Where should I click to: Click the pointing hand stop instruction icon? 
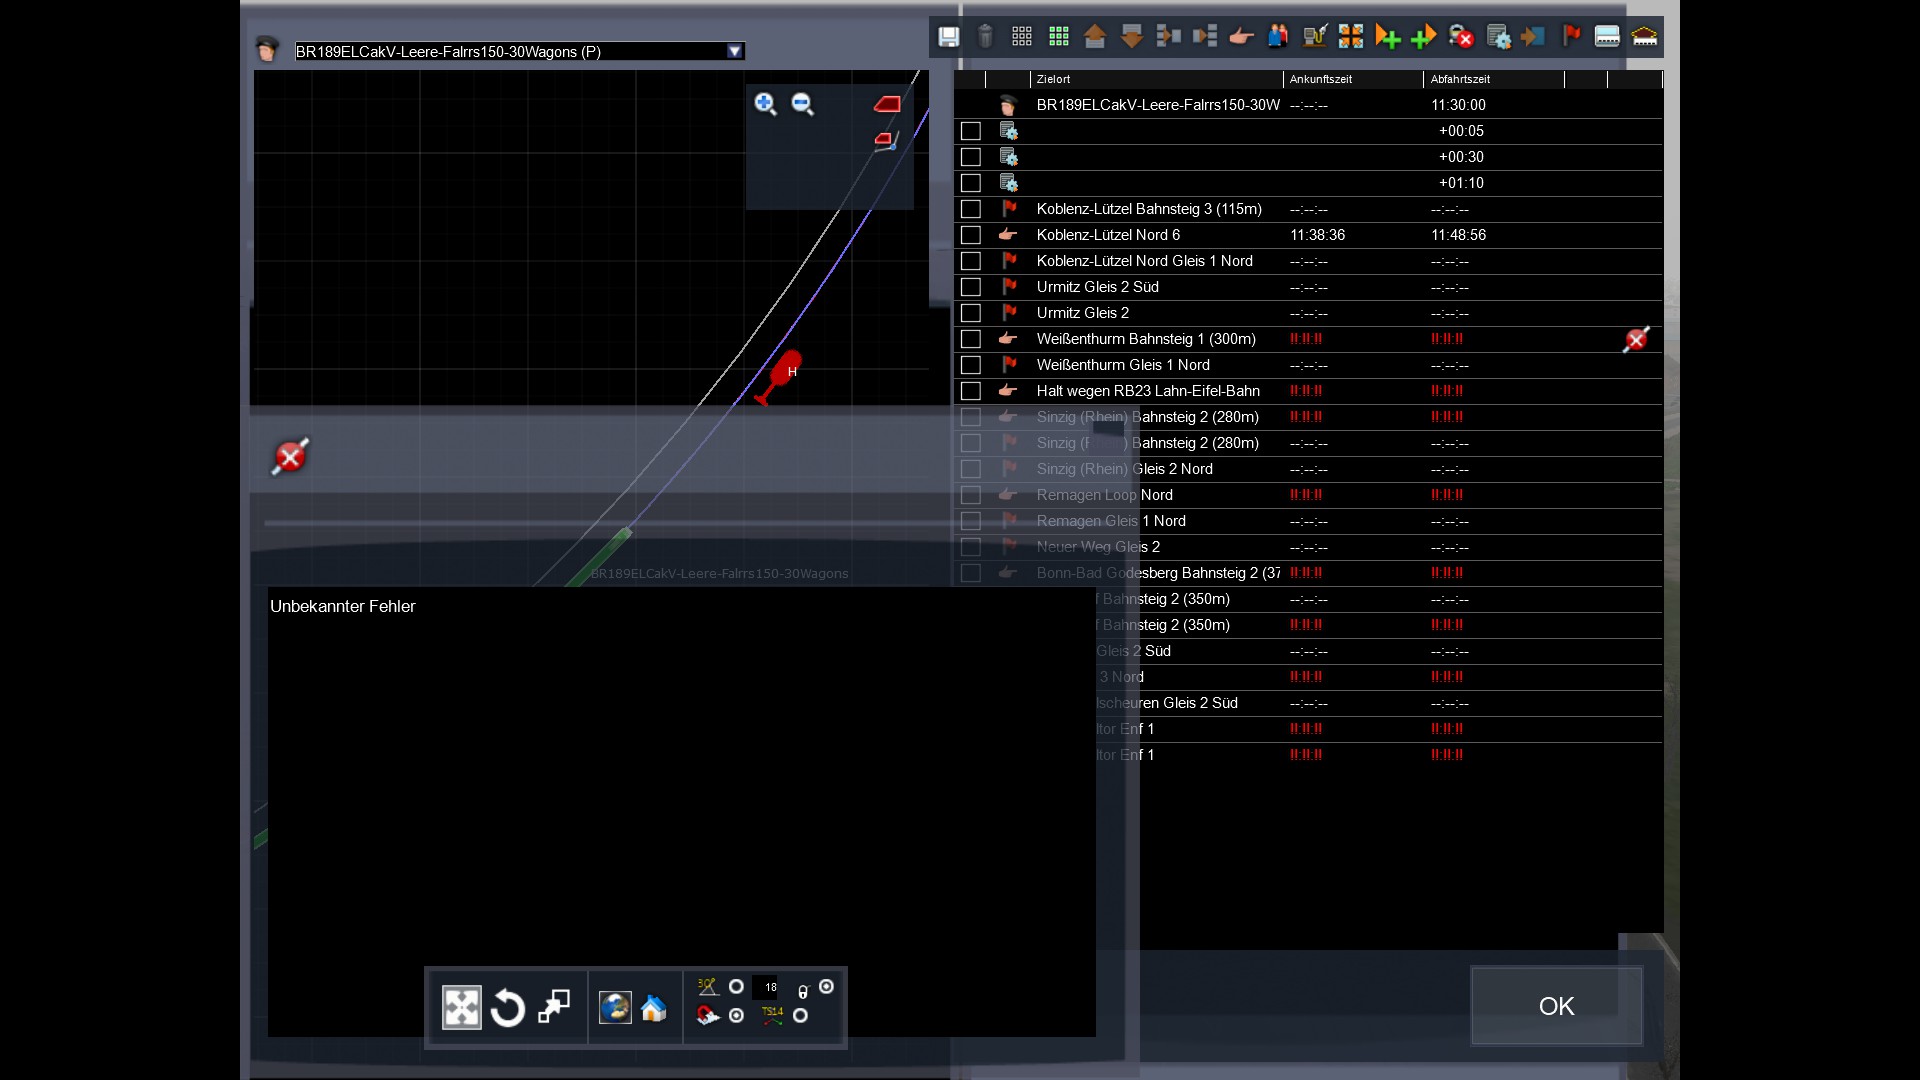(1241, 37)
